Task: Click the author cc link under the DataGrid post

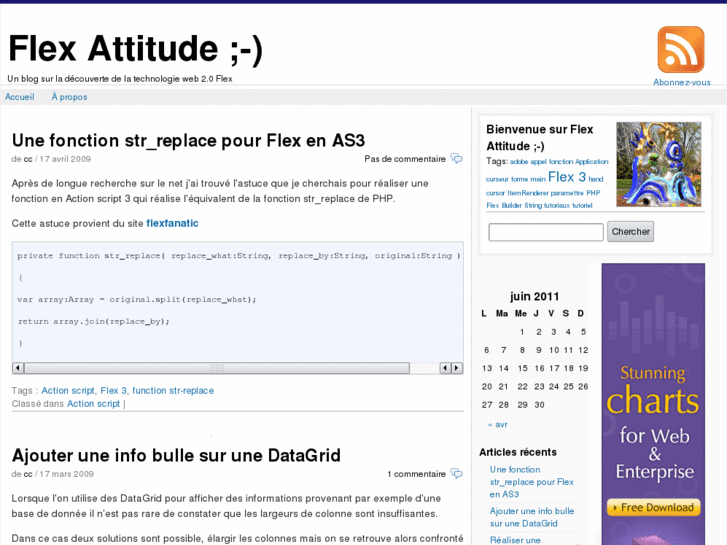Action: coord(28,474)
